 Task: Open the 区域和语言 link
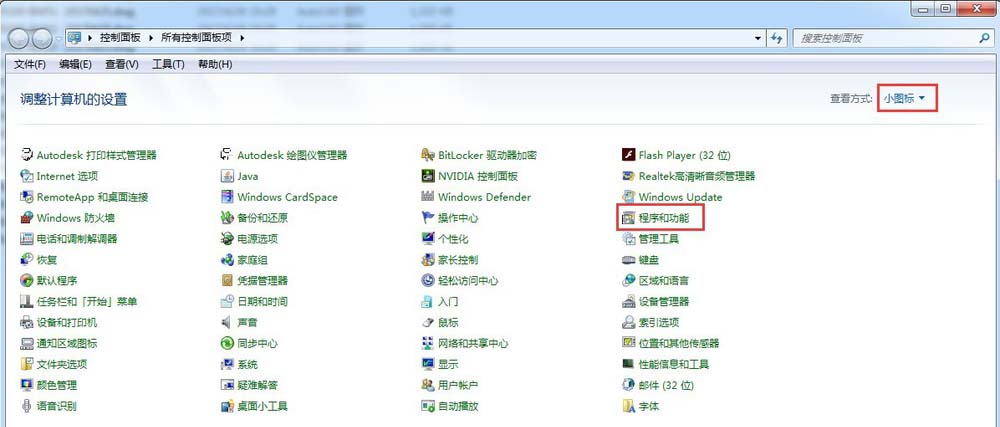(664, 280)
